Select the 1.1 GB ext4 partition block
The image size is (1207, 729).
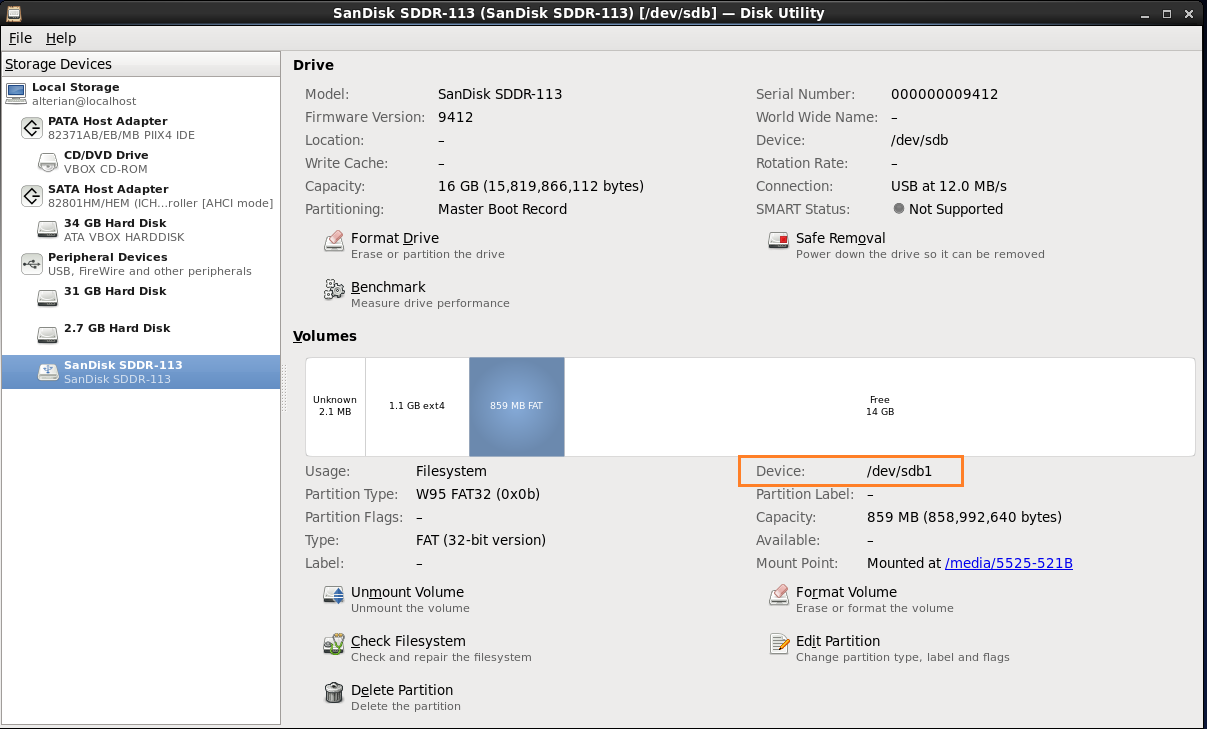[x=417, y=406]
